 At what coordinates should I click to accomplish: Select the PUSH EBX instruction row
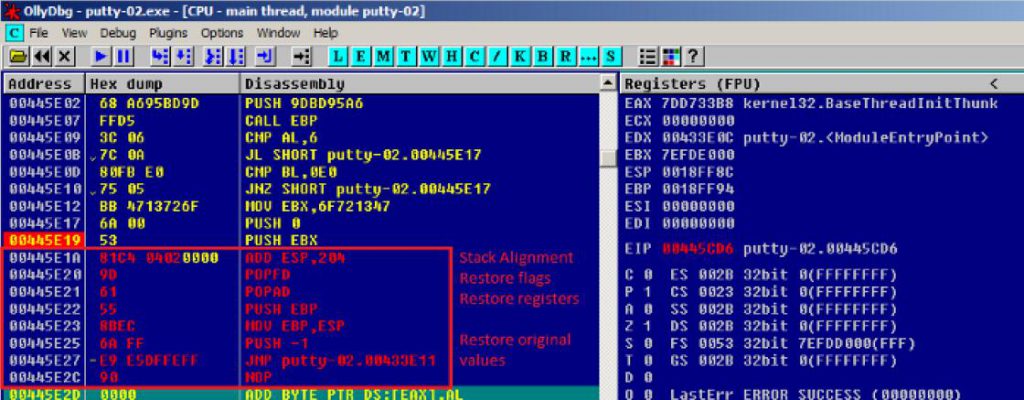click(x=301, y=241)
